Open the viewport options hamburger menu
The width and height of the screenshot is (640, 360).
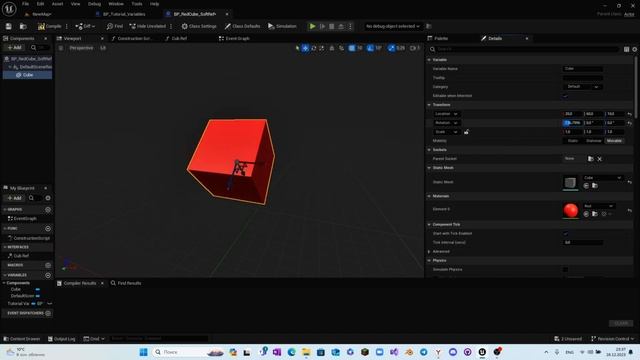tap(61, 48)
